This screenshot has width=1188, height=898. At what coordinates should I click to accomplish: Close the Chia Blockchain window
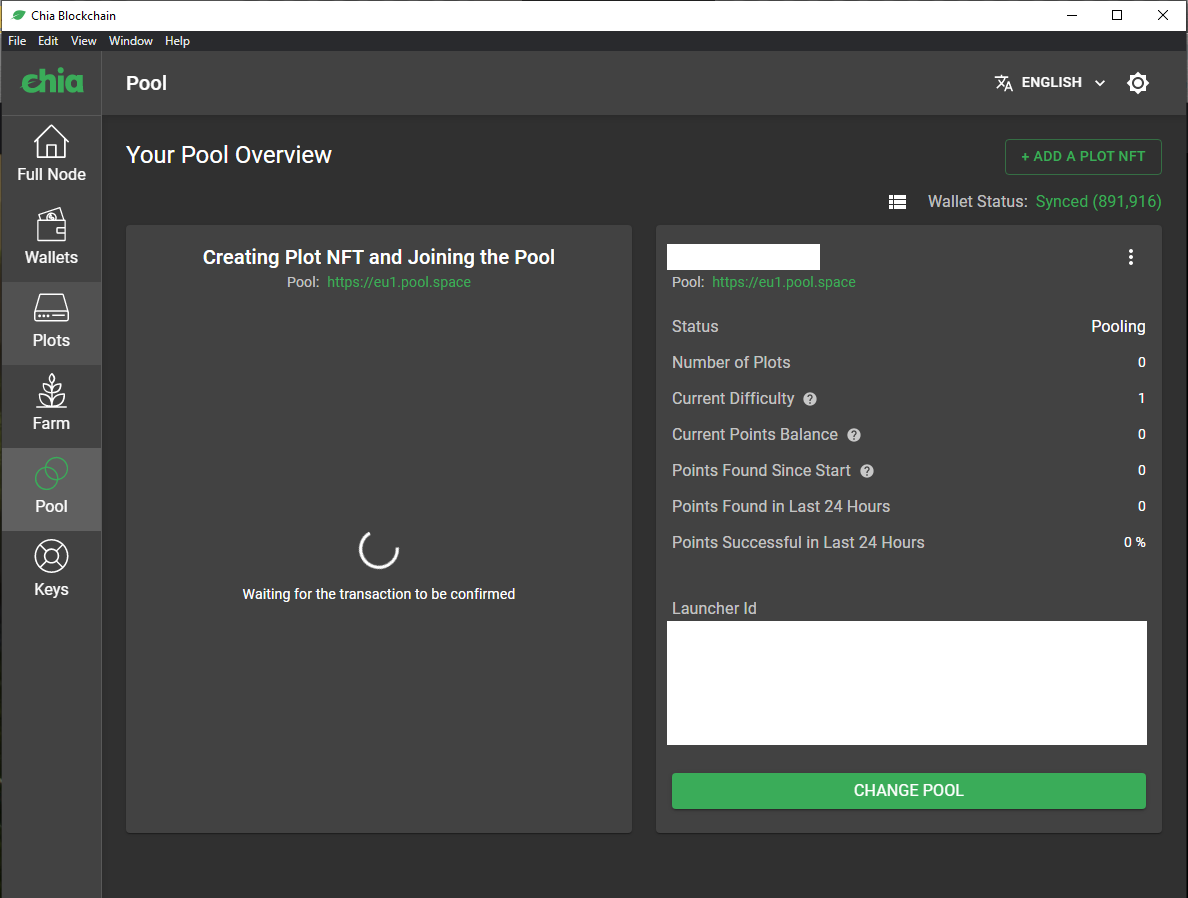pyautogui.click(x=1162, y=15)
